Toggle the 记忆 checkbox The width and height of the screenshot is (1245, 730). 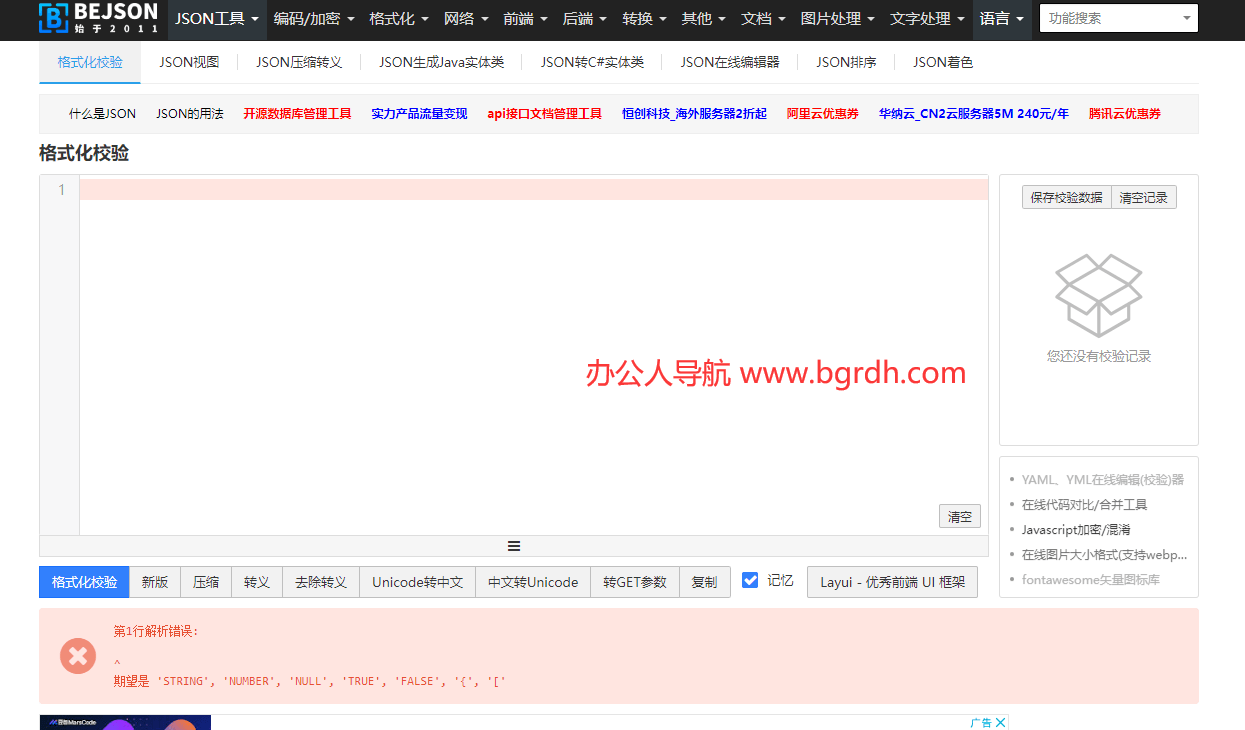tap(750, 580)
